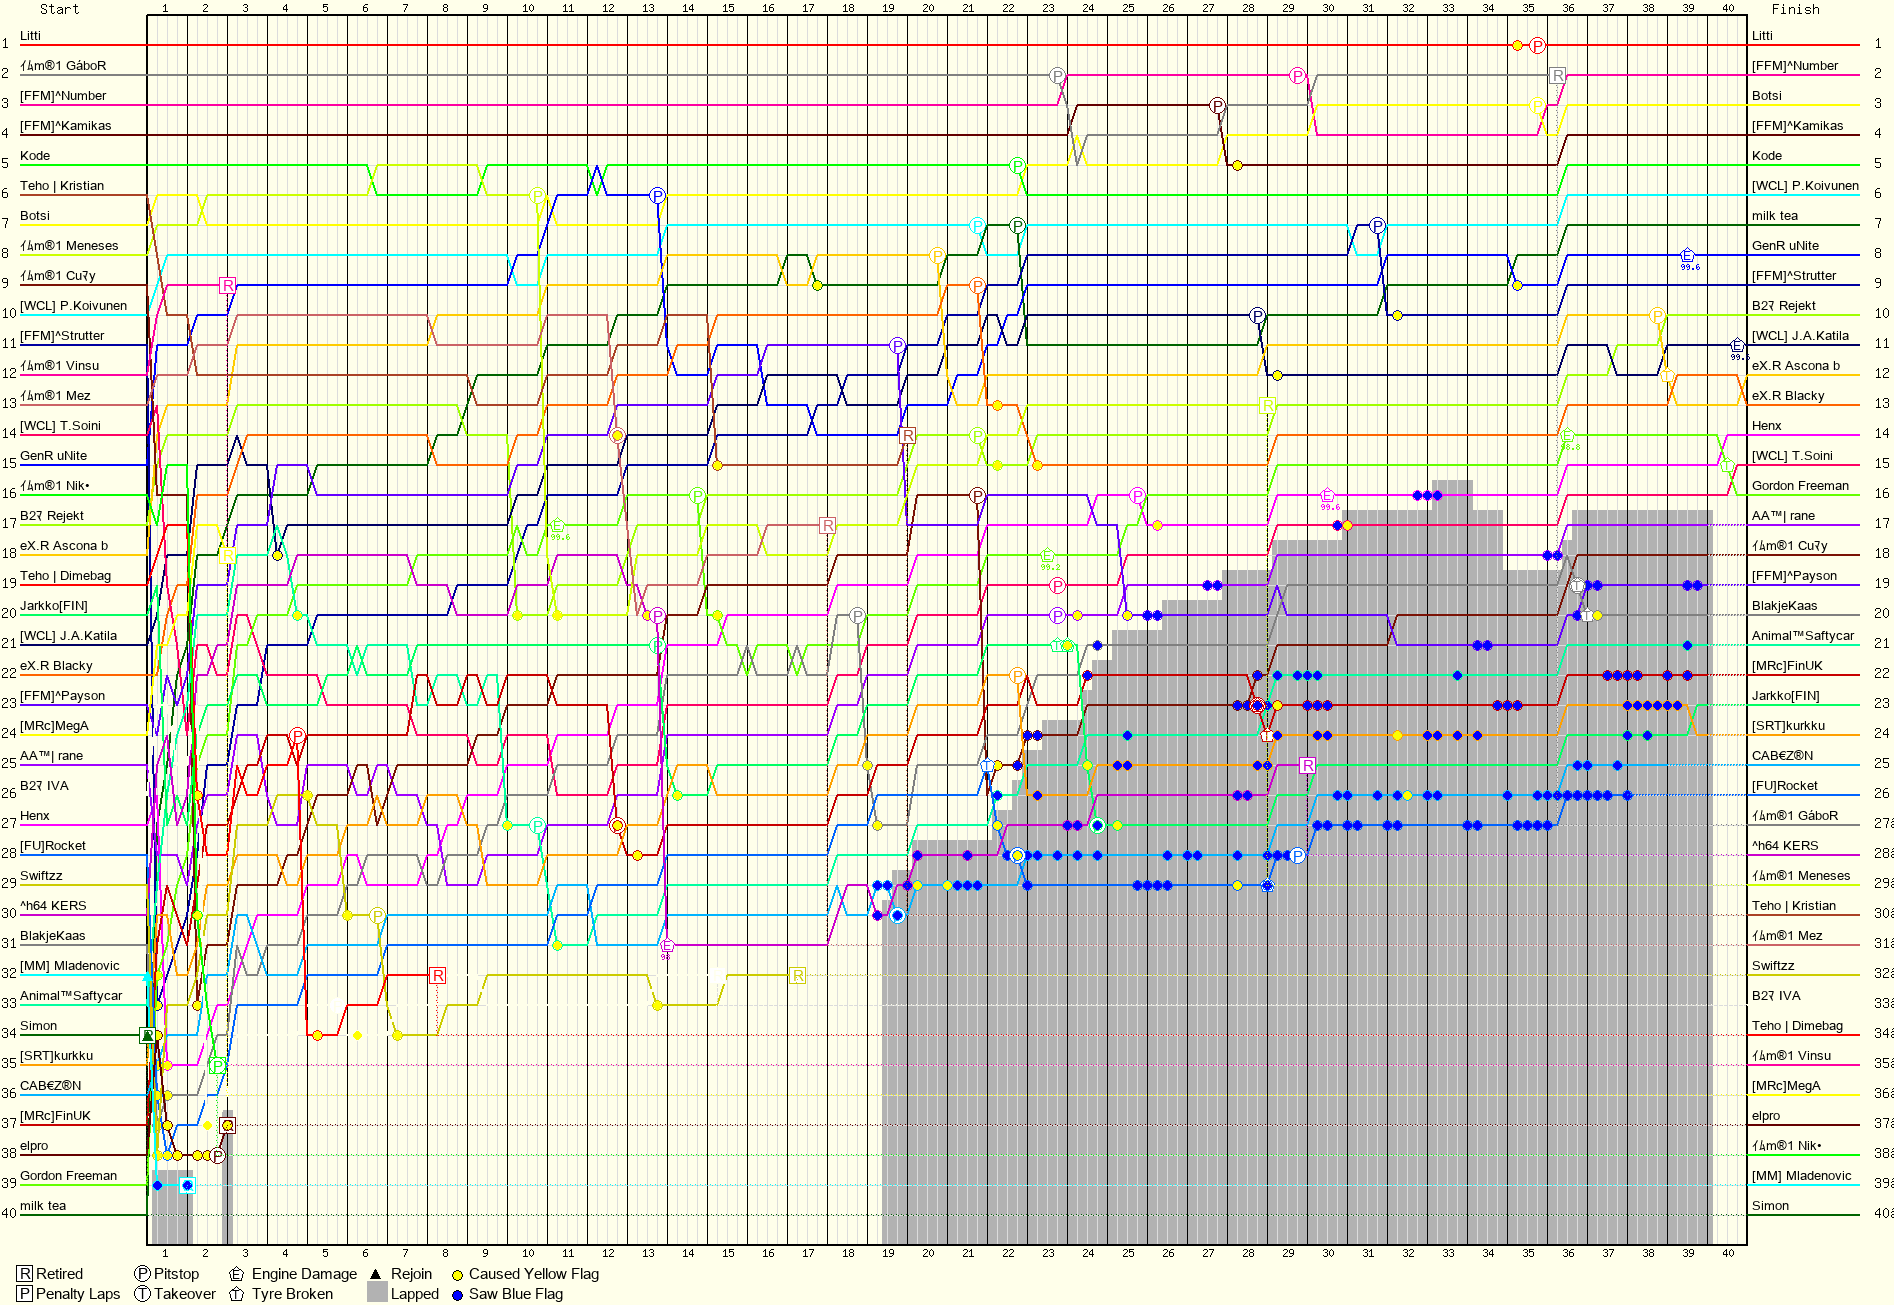1894x1305 pixels.
Task: Select 'Swiftzz' in the start list
Action: (x=41, y=876)
